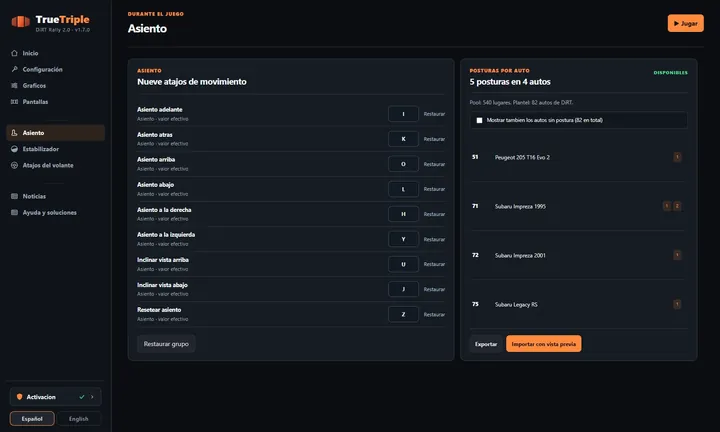
Task: Select posture 1 of Subaru Impreza 1995
Action: (667, 206)
